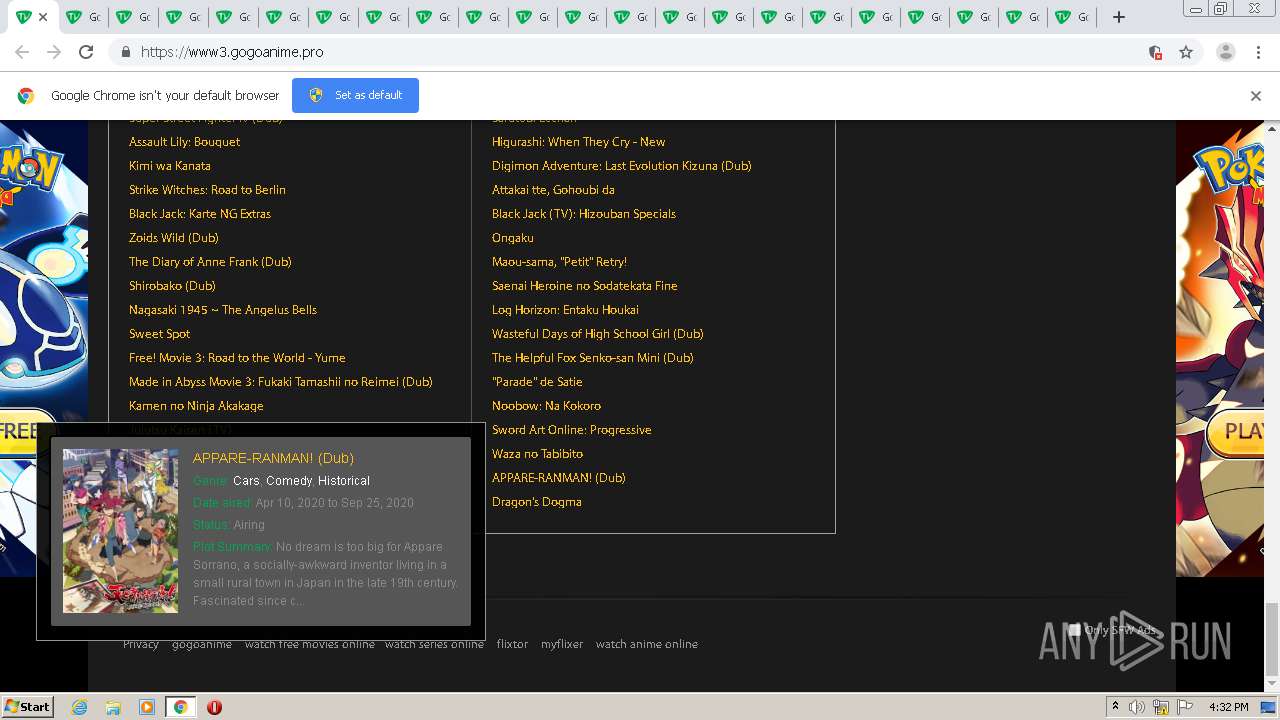Open the myflixer footer link
The image size is (1280, 720).
(562, 644)
